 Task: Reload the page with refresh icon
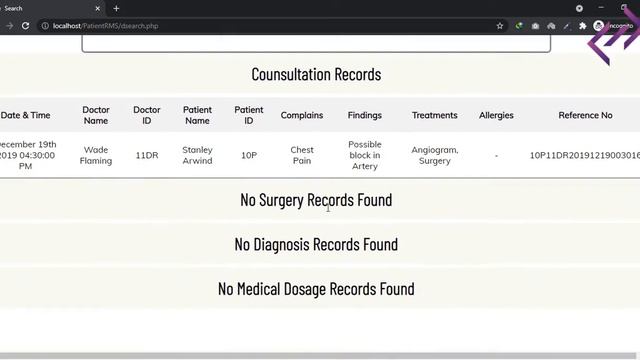(x=25, y=26)
